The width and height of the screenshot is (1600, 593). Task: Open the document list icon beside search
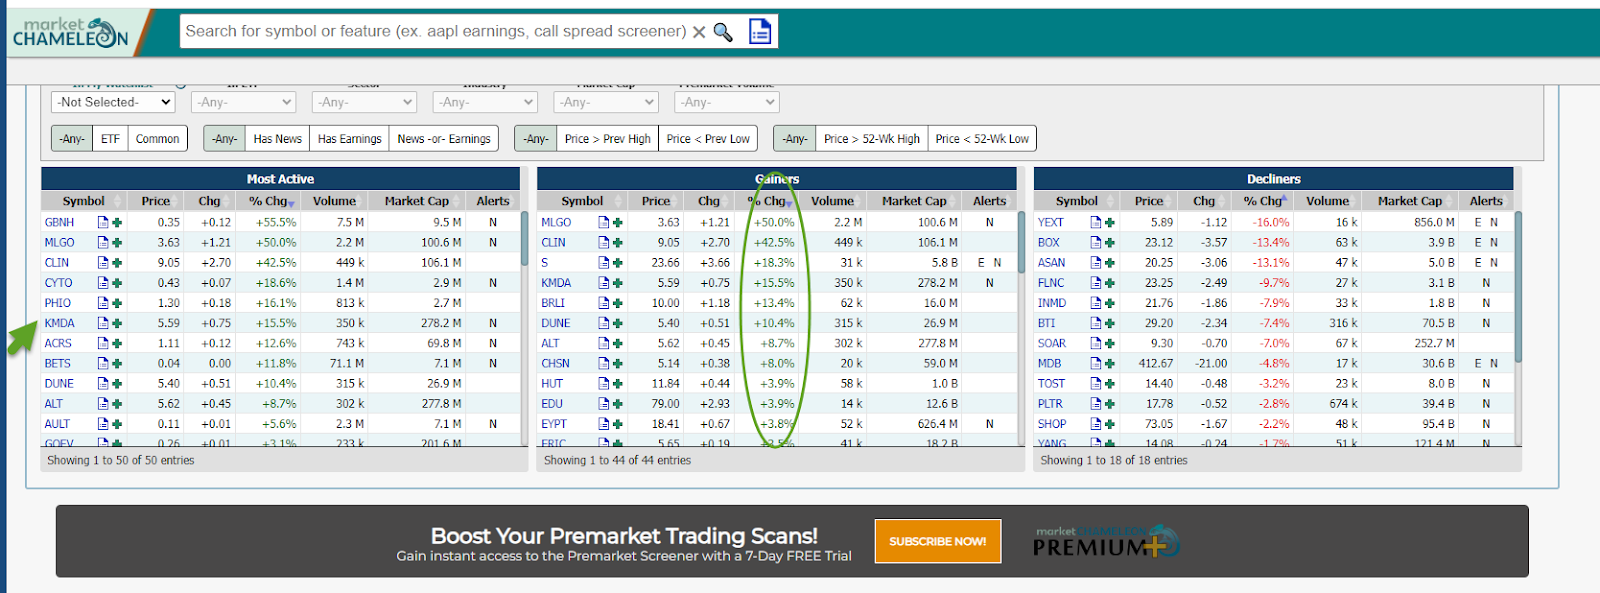(760, 32)
